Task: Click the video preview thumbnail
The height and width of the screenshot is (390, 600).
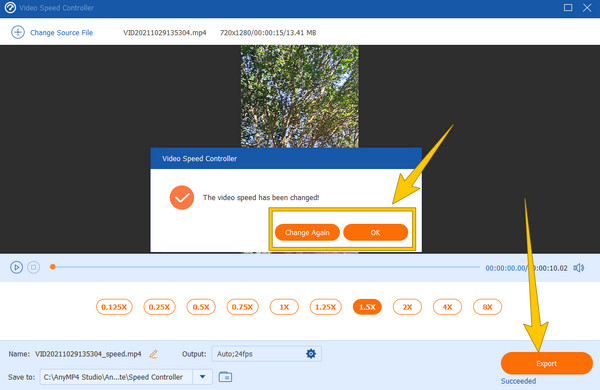Action: [300, 96]
